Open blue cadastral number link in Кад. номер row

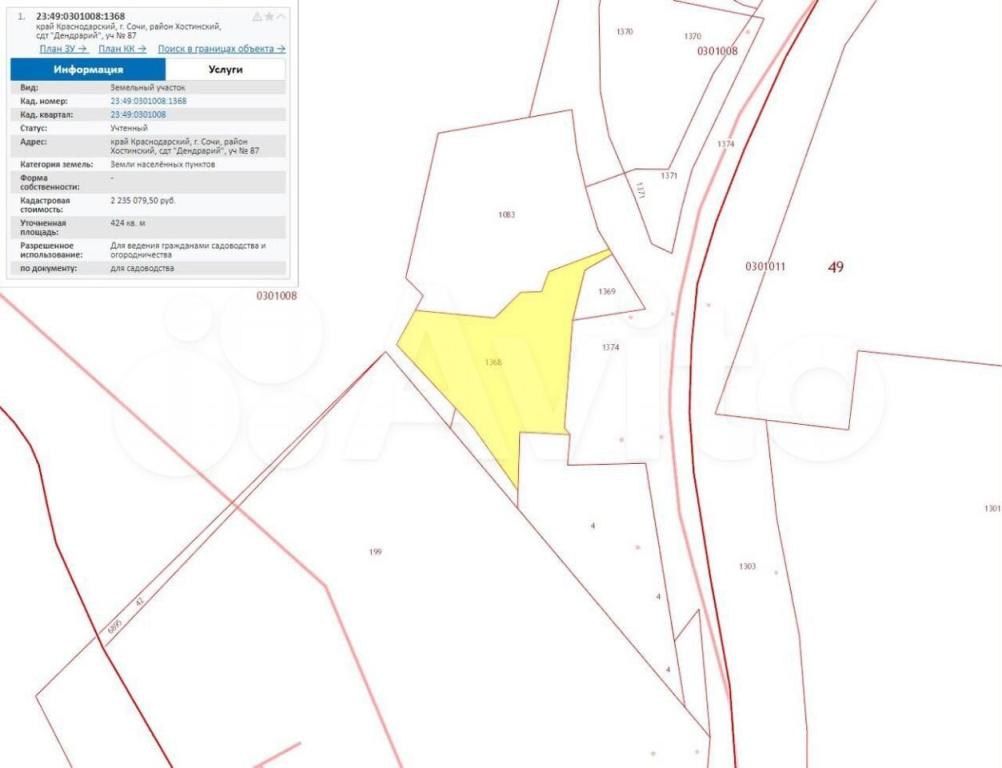[x=148, y=101]
